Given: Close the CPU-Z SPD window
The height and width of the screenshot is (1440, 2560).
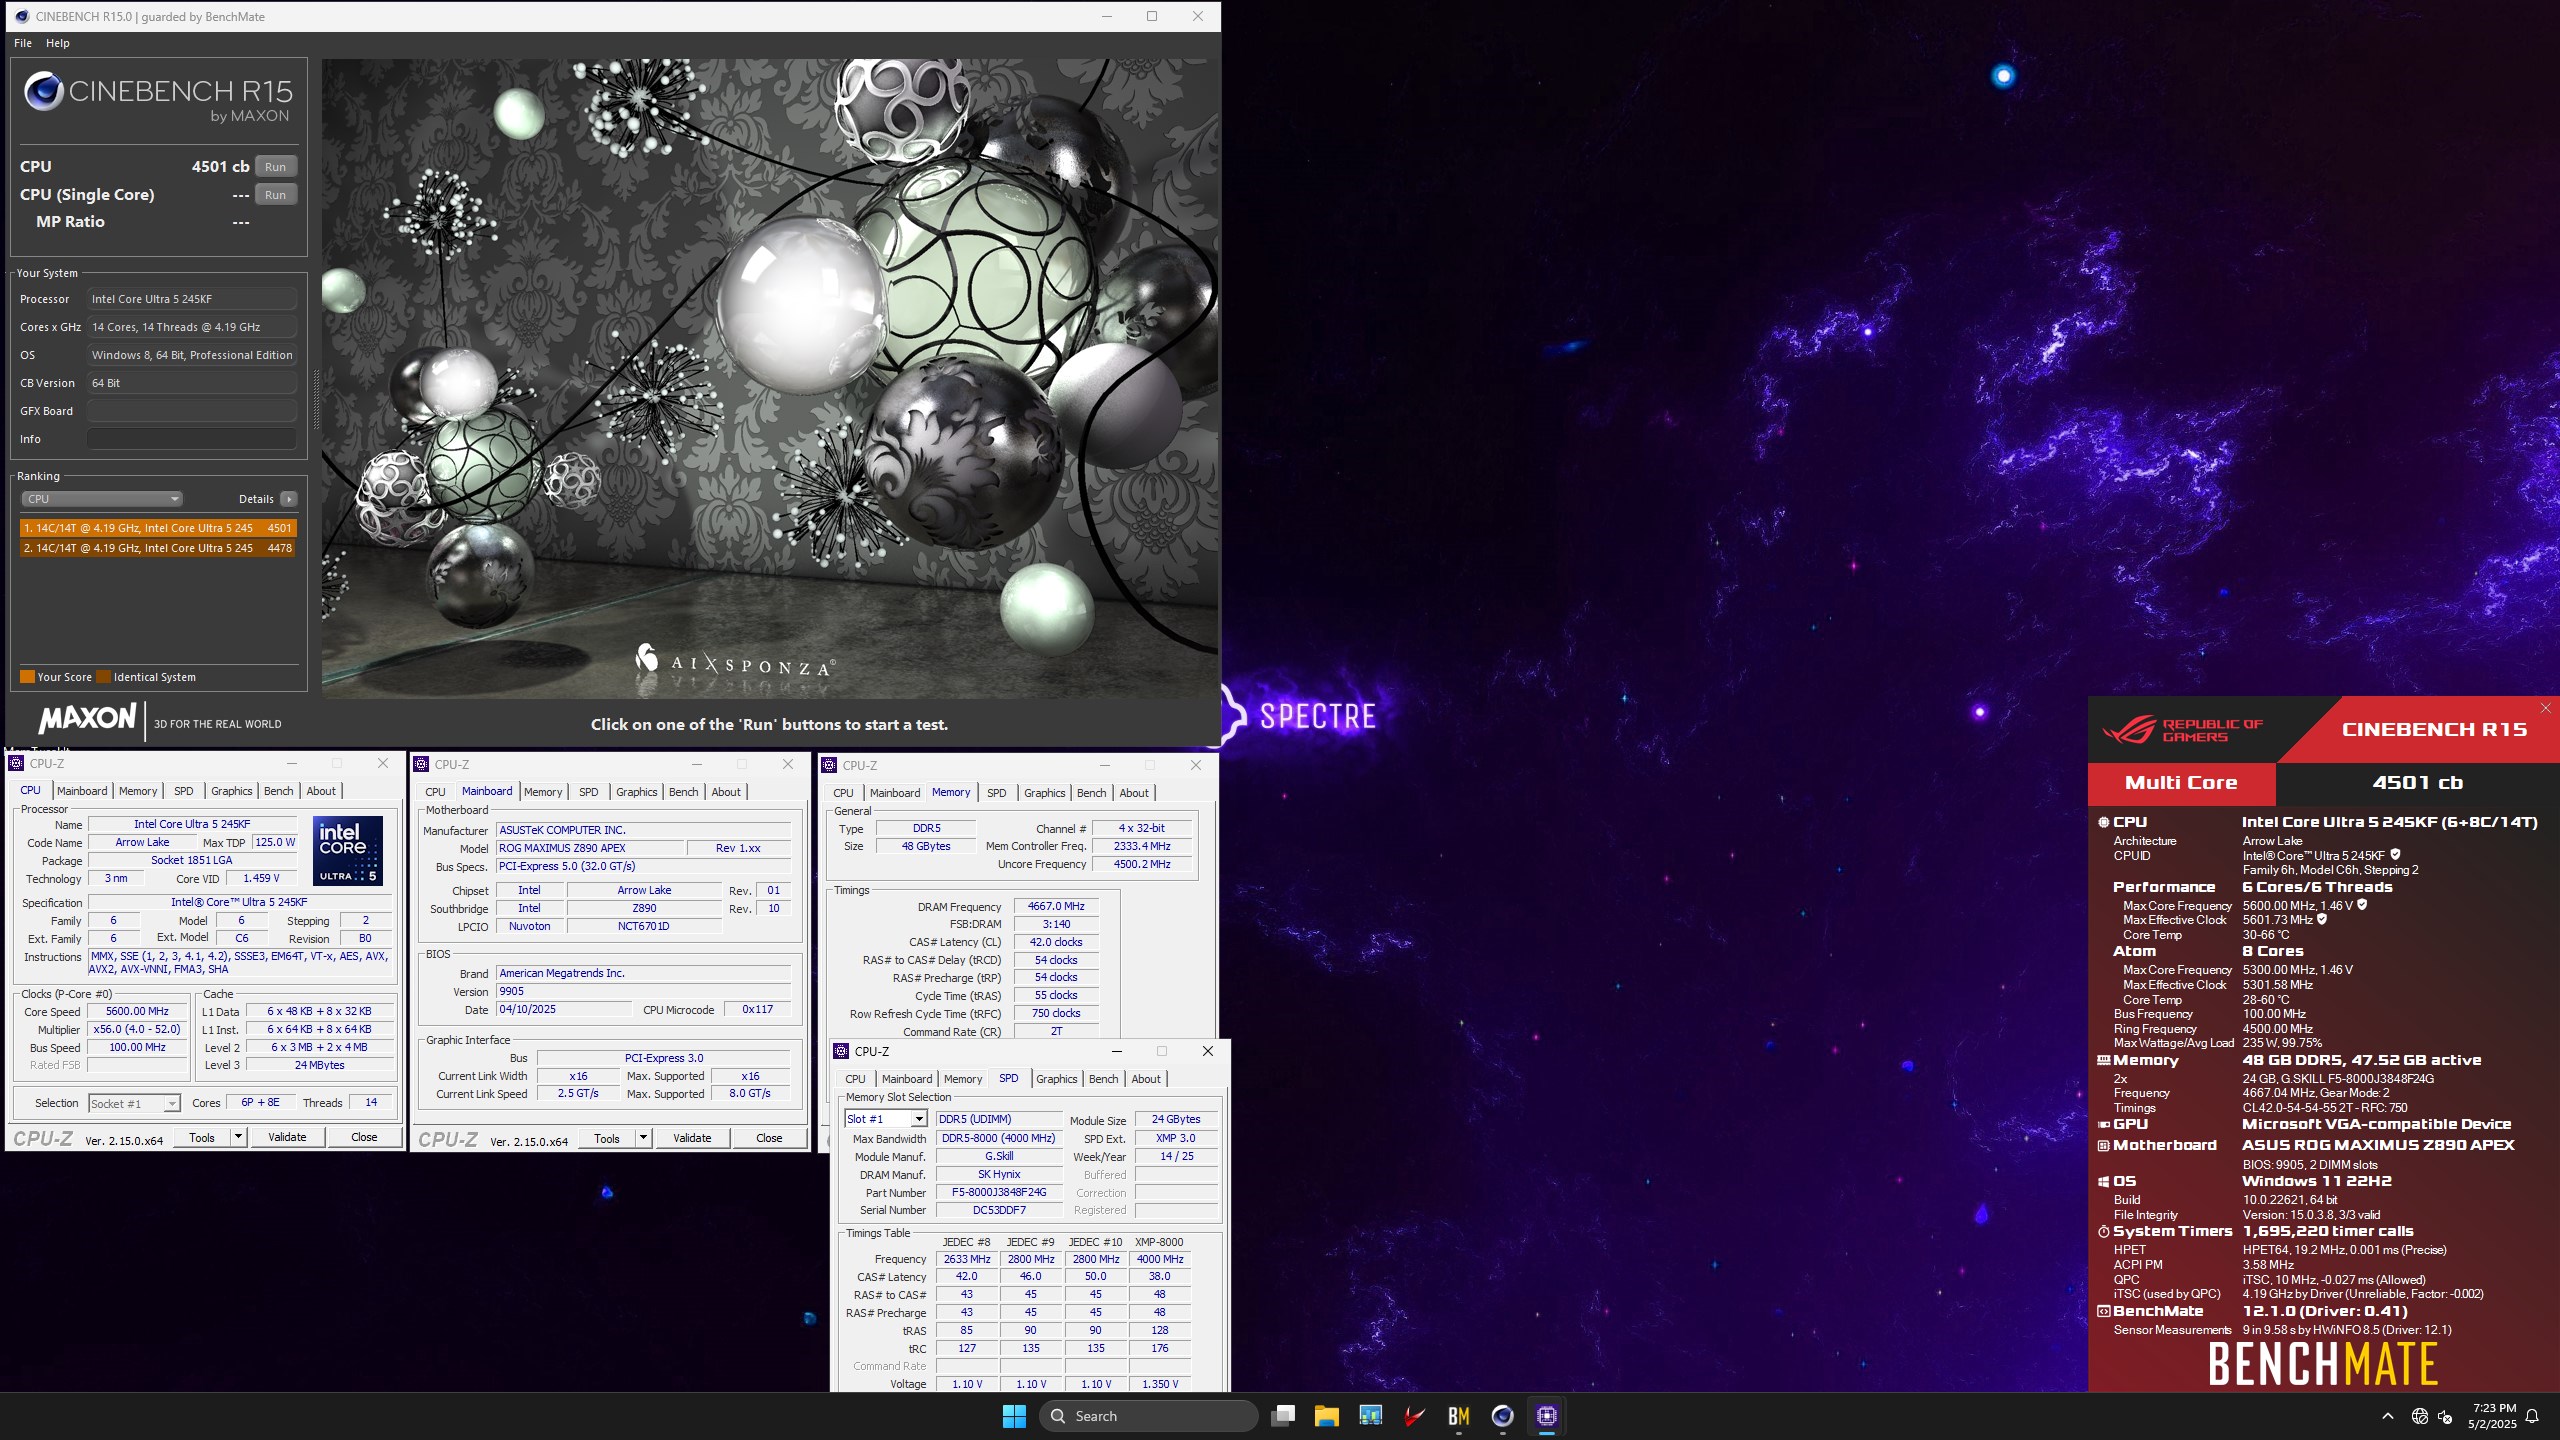Looking at the screenshot, I should (x=1207, y=1051).
